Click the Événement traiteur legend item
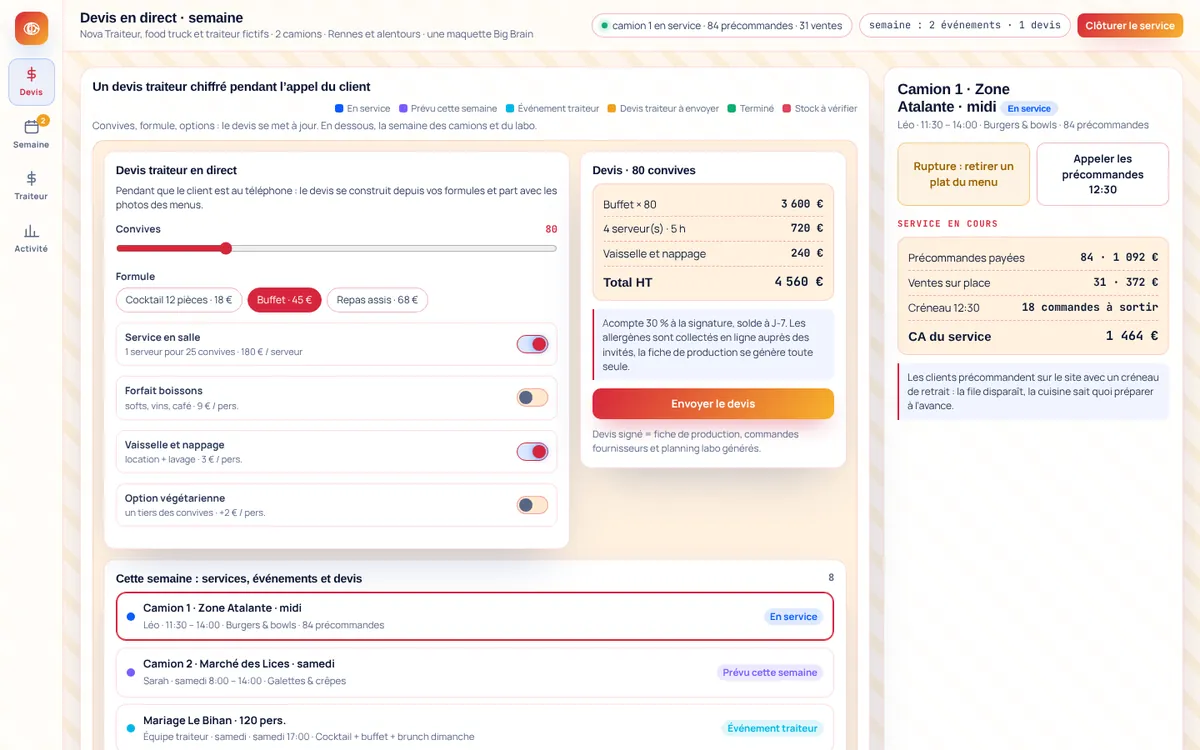Screen dimensions: 1200x750 point(553,108)
